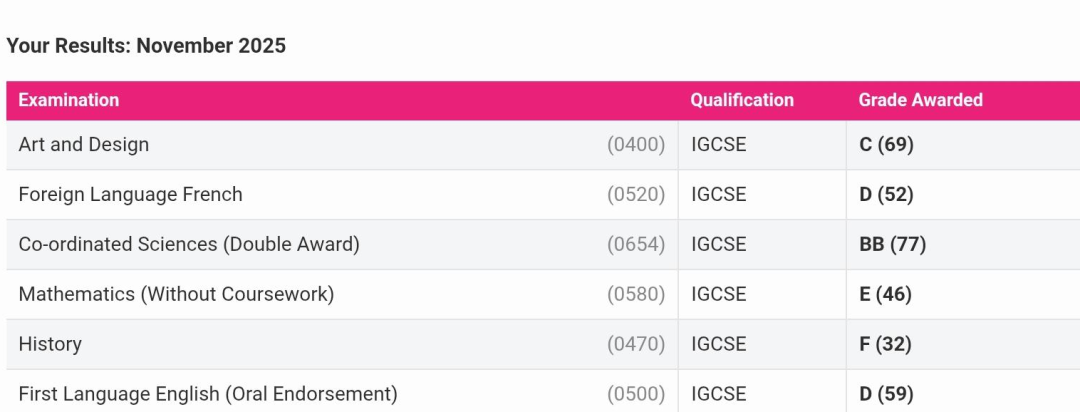Click the Qualification column header
1080x412 pixels.
742,100
